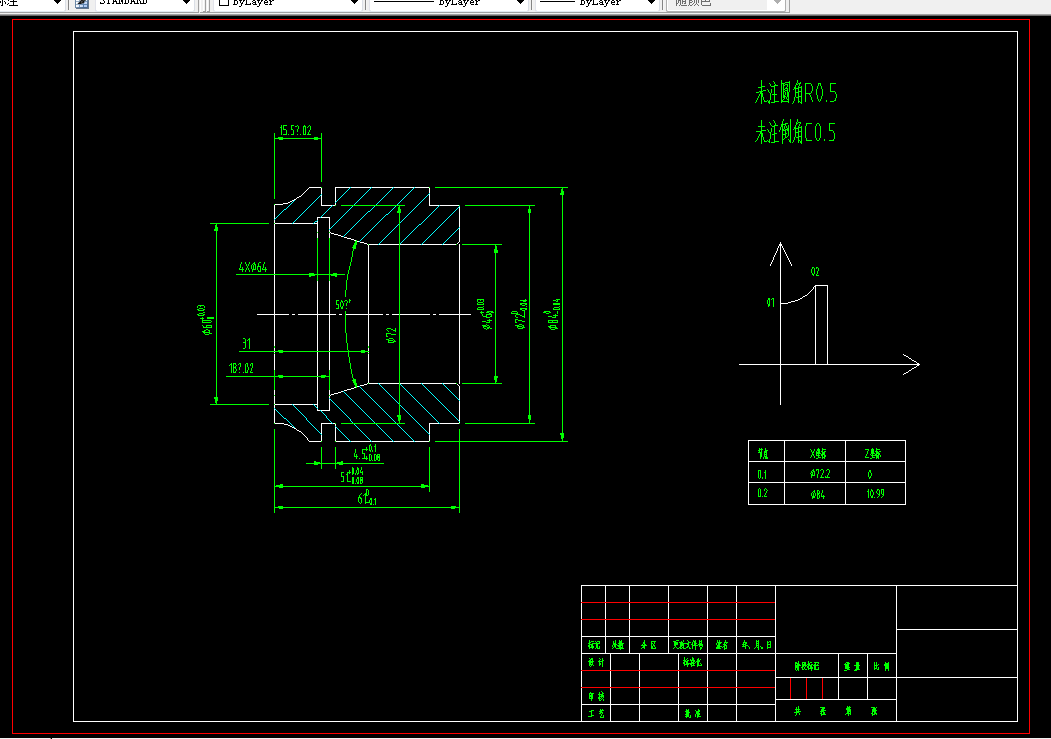Image resolution: width=1051 pixels, height=739 pixels.
Task: Select the 18?.02 dimension text
Action: coord(241,368)
